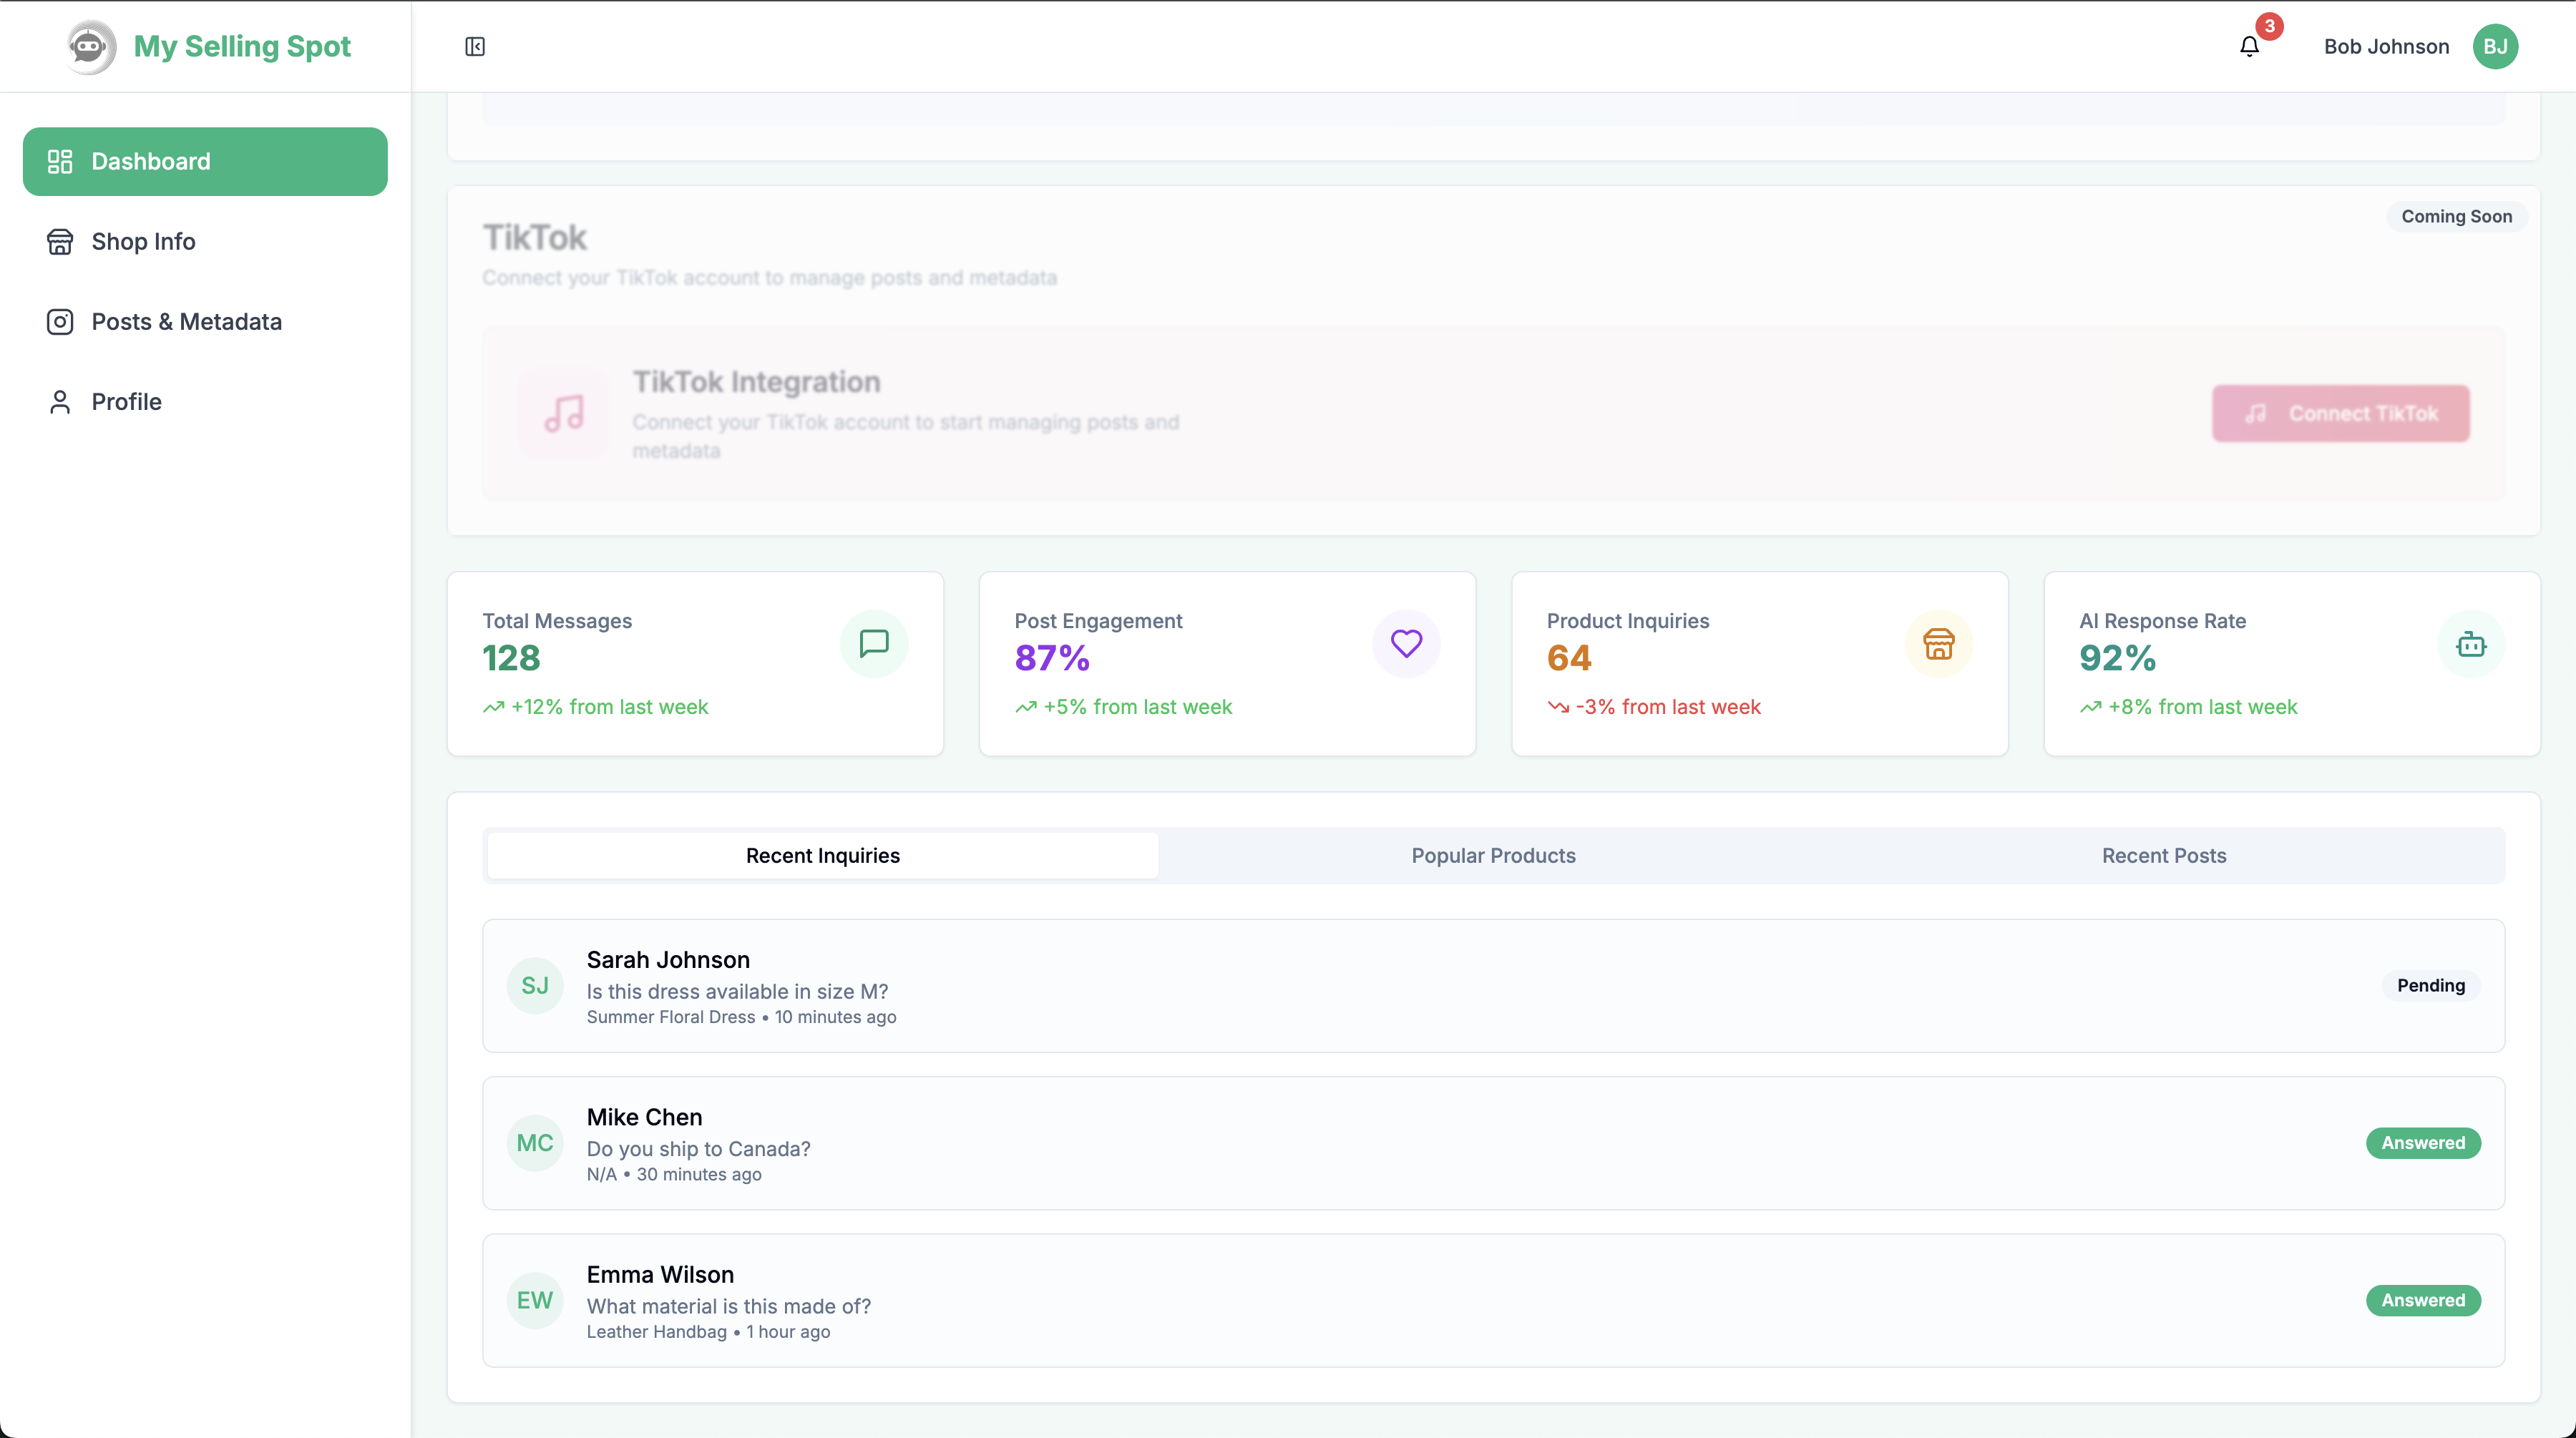Click the storefront icon on Product Inquiries card

tap(1939, 643)
